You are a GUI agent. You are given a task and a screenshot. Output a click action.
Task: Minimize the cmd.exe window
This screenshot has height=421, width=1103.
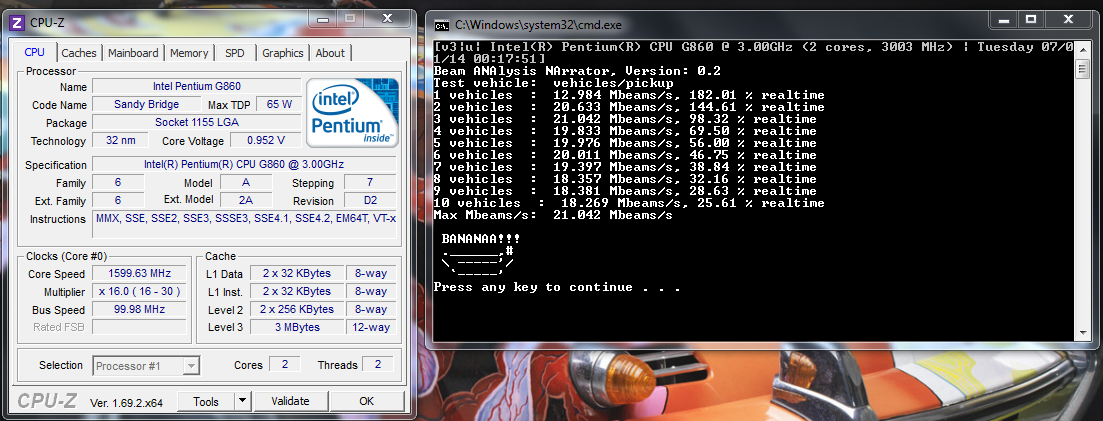pyautogui.click(x=1004, y=20)
